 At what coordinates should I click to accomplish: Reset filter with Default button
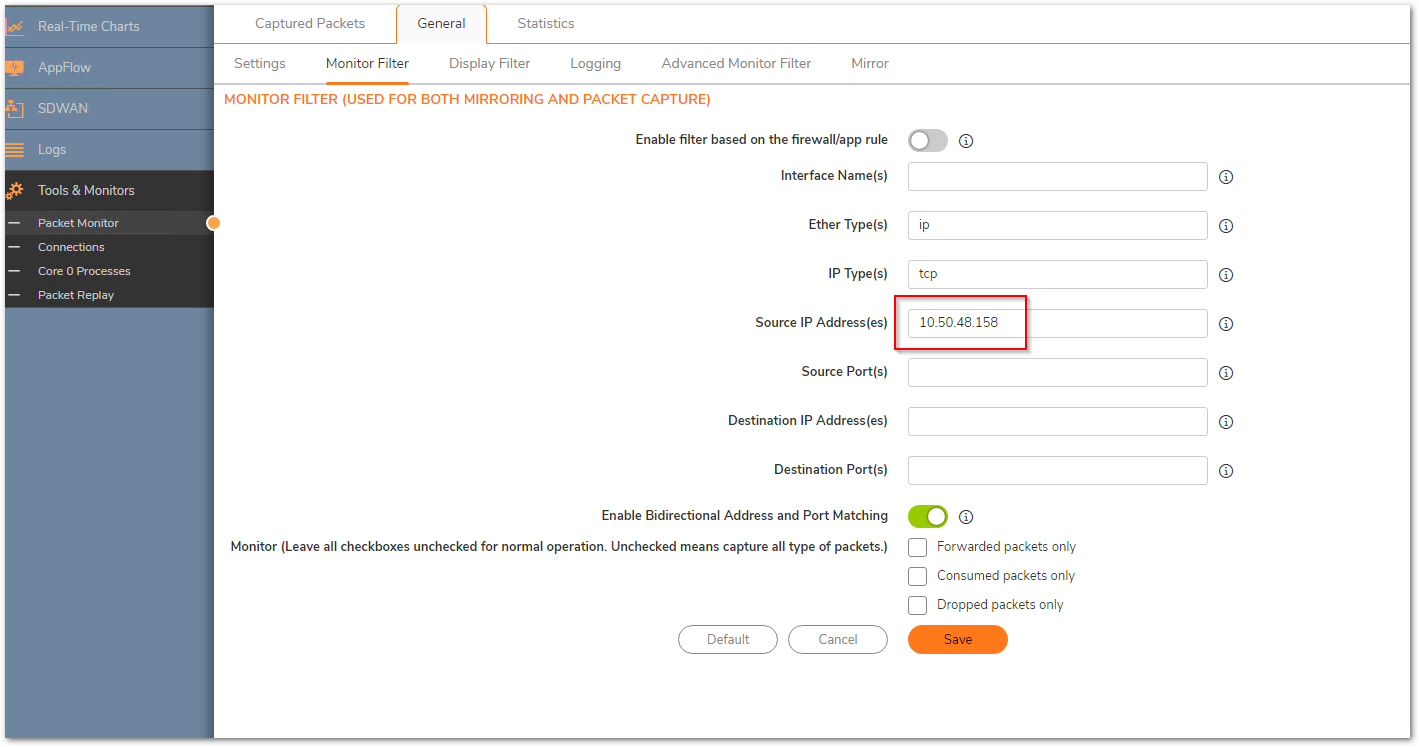tap(728, 639)
